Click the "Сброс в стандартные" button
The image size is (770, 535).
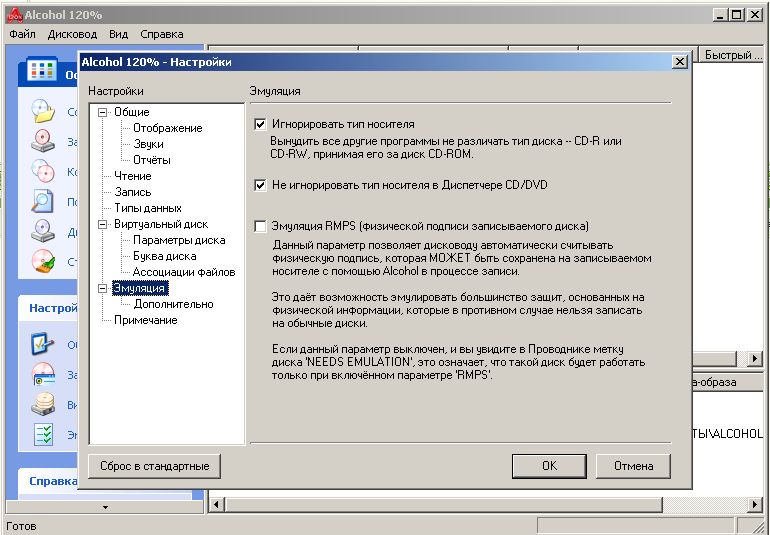[154, 466]
